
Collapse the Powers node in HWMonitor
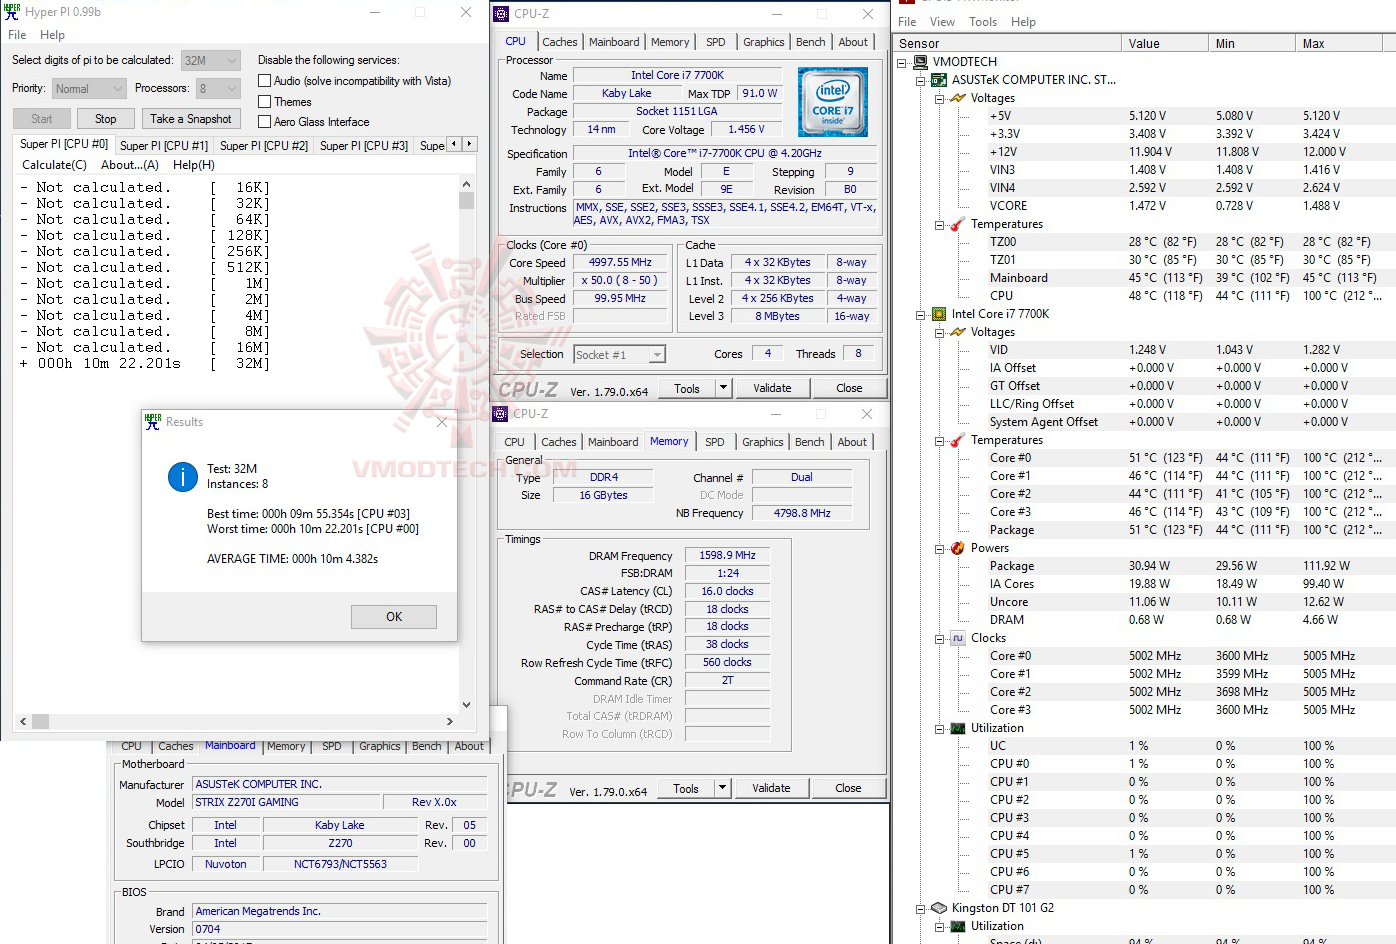coord(939,548)
